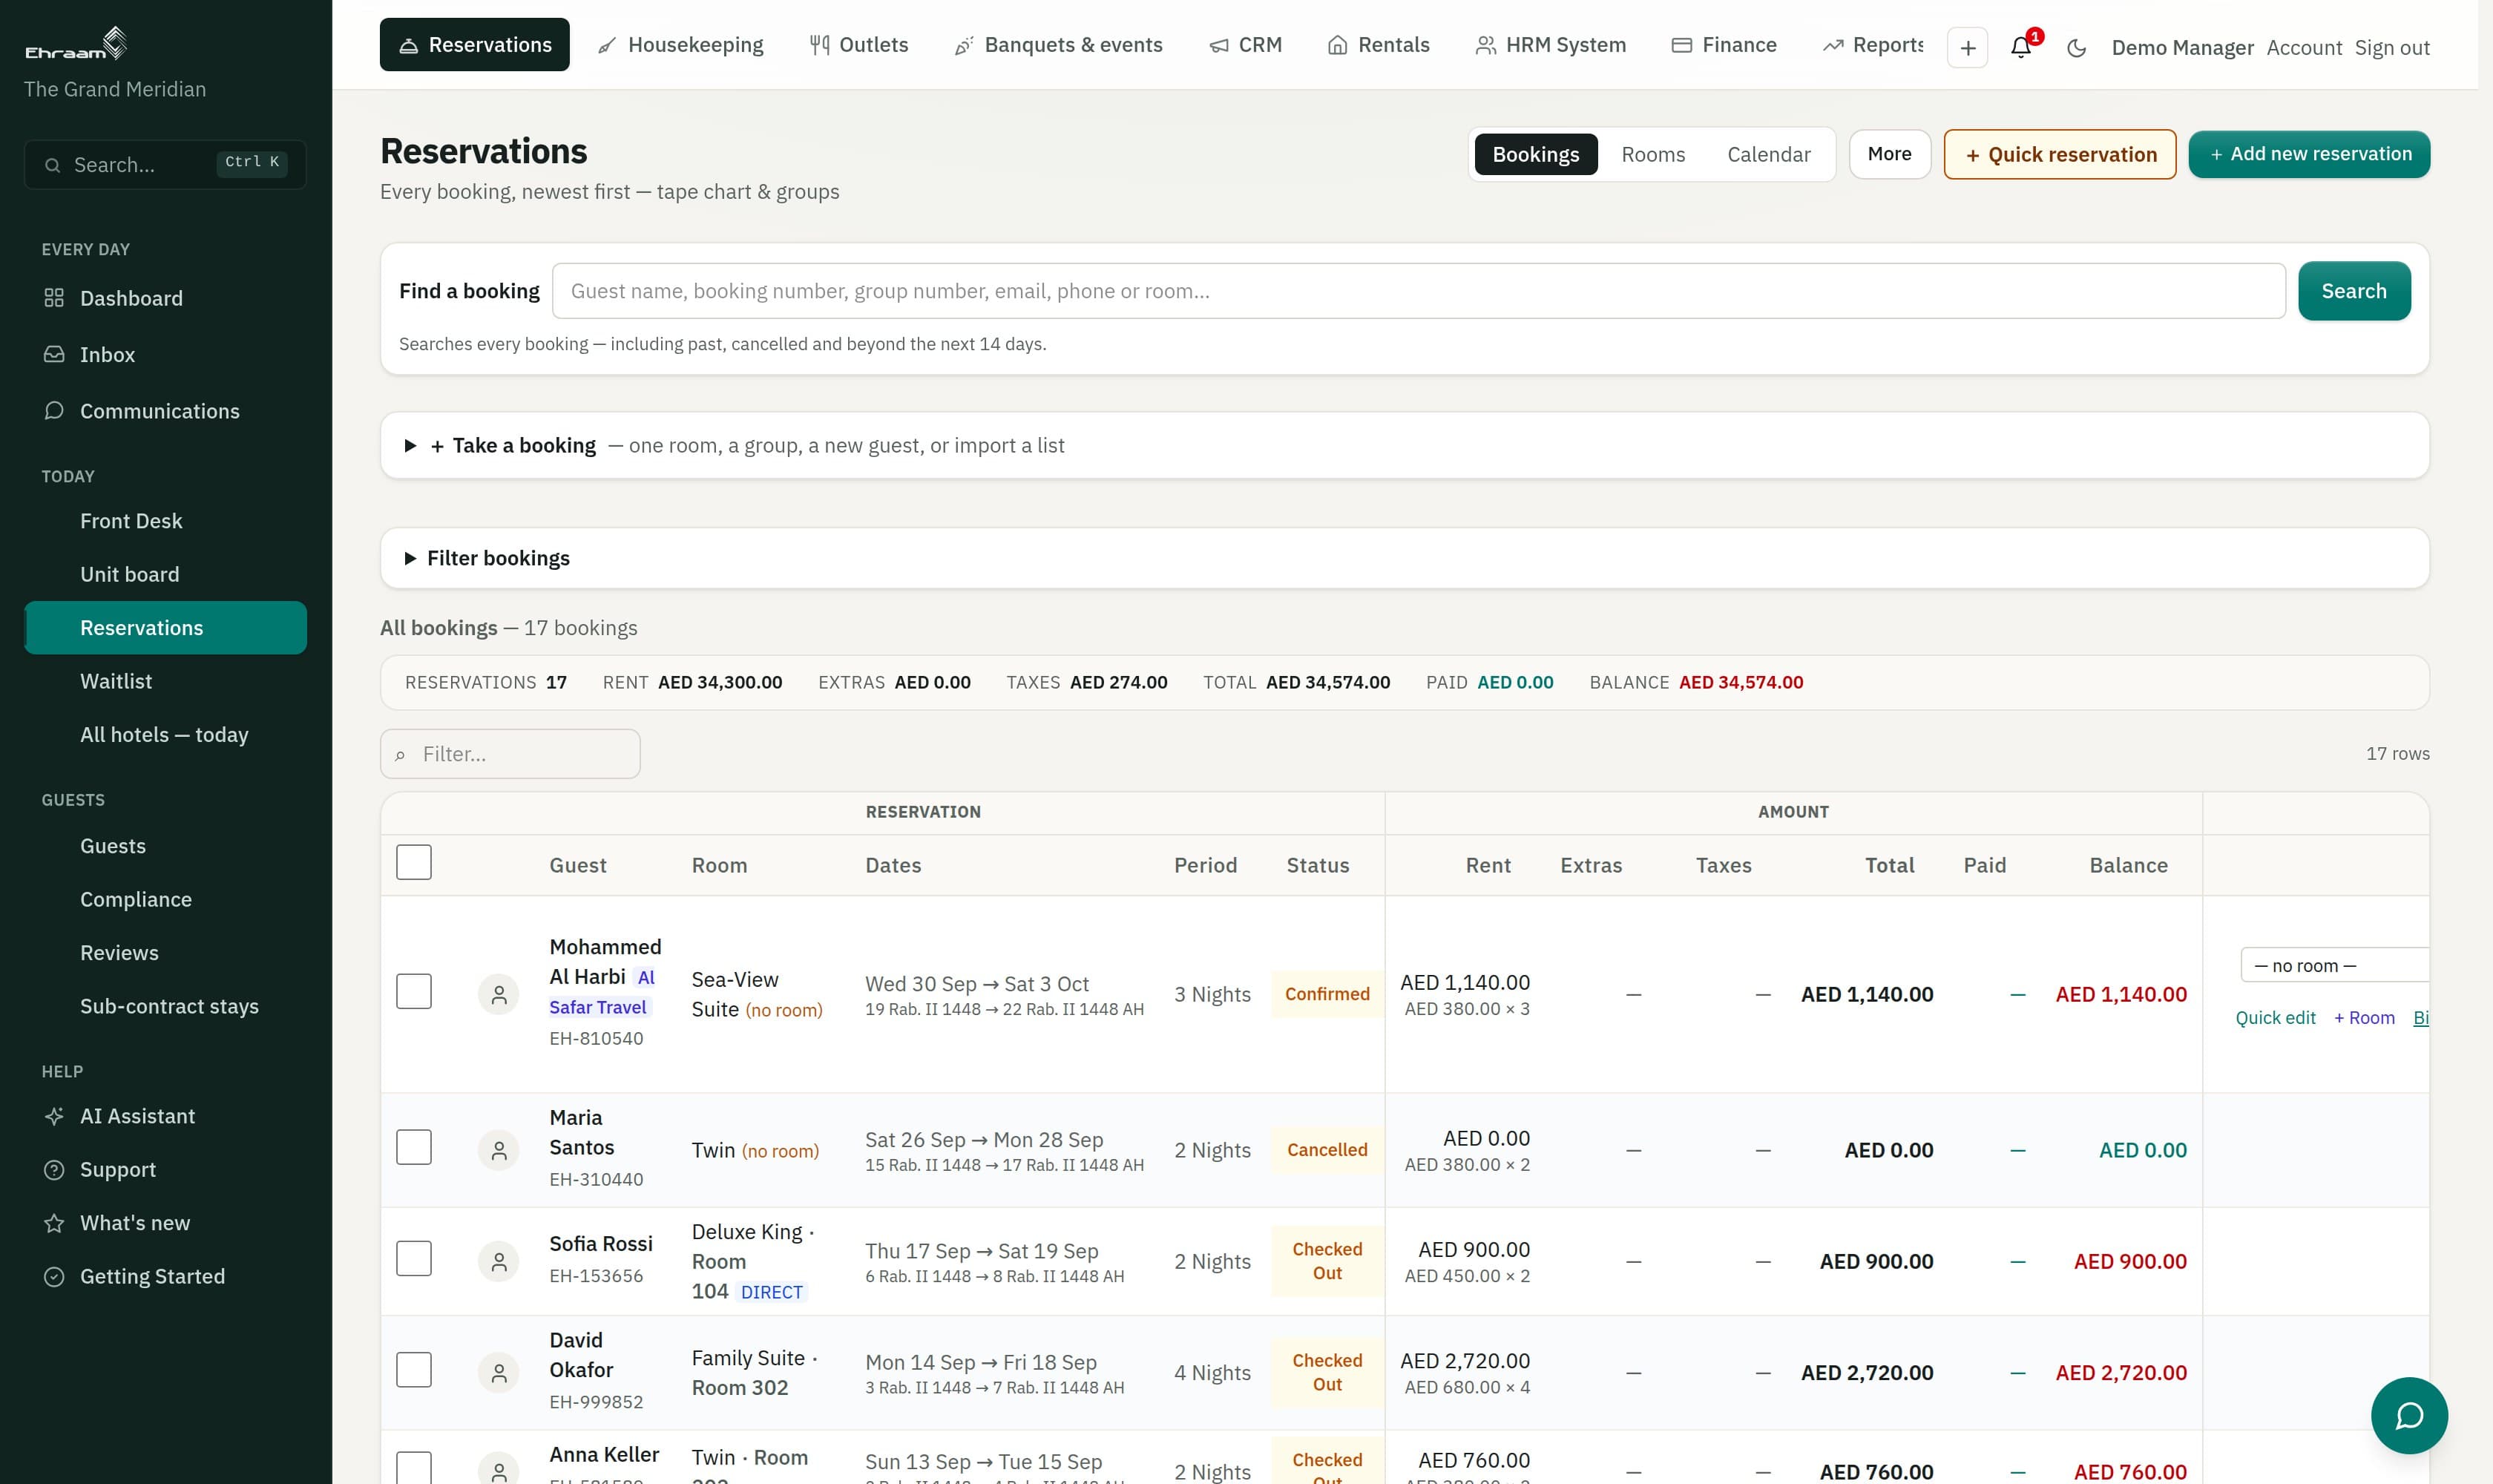Open the Account link

click(x=2303, y=48)
